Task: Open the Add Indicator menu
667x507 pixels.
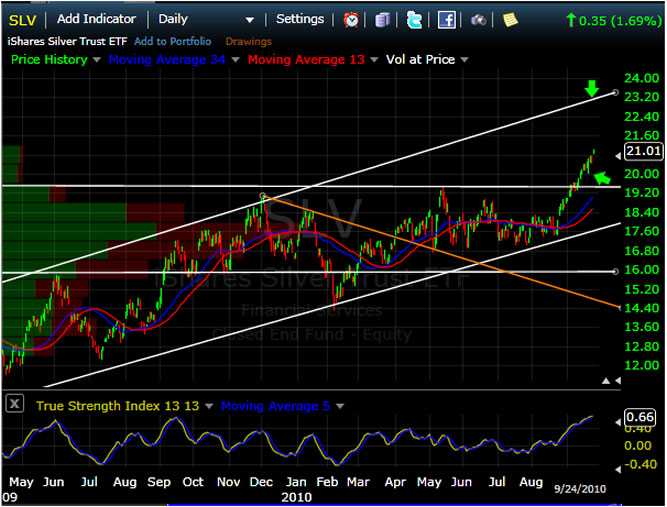Action: tap(98, 19)
